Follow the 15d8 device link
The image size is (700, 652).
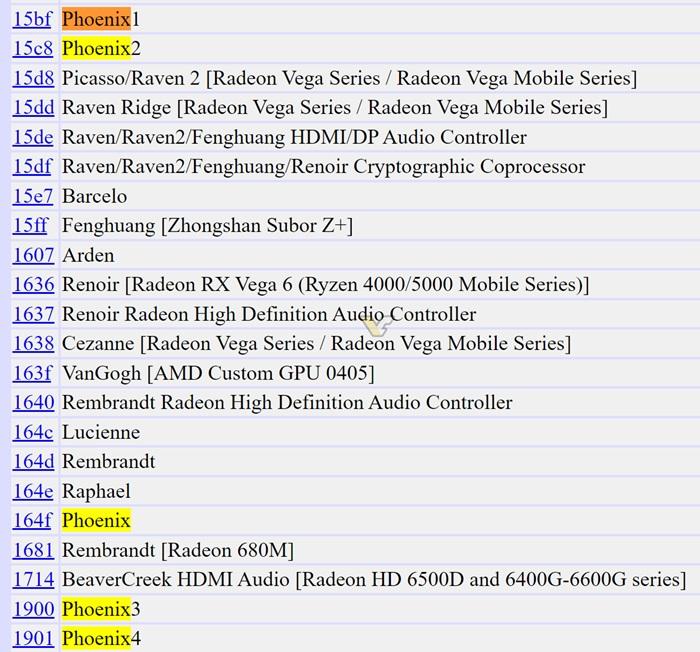tap(33, 78)
